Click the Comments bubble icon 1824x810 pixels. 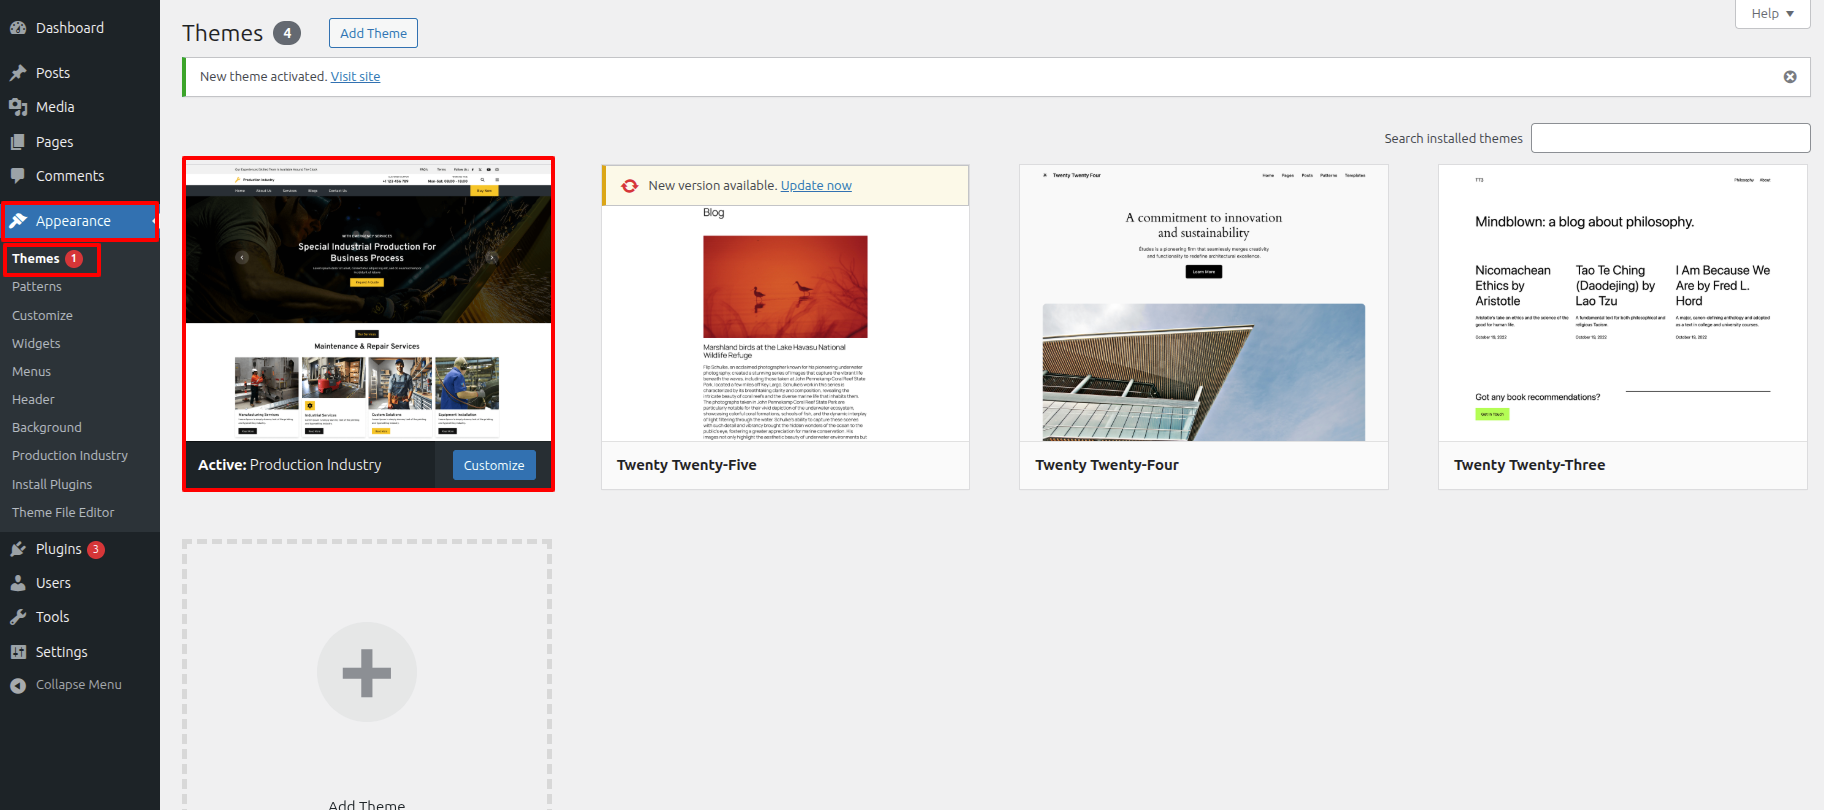18,176
